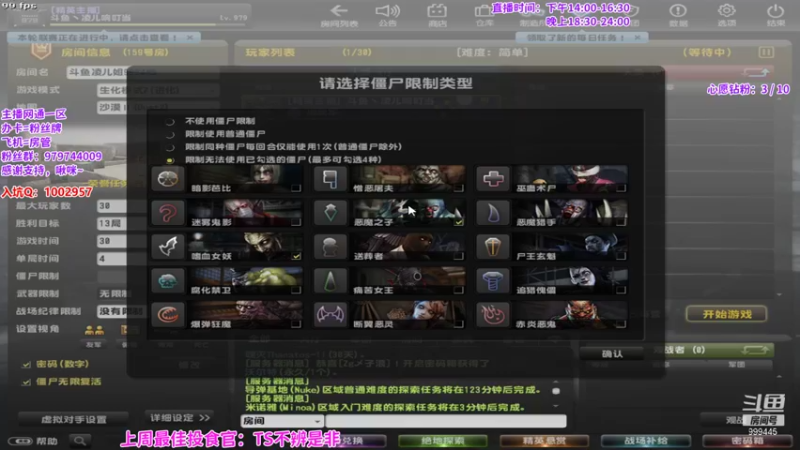
Task: Click the 追猎傀儡 screw icon
Action: pos(492,281)
